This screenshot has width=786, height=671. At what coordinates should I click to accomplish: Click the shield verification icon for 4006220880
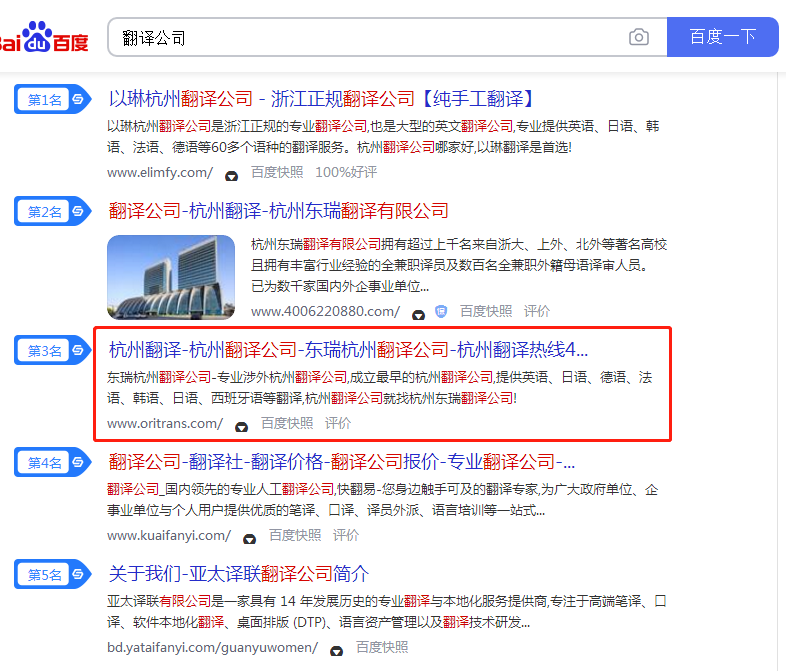(x=441, y=312)
